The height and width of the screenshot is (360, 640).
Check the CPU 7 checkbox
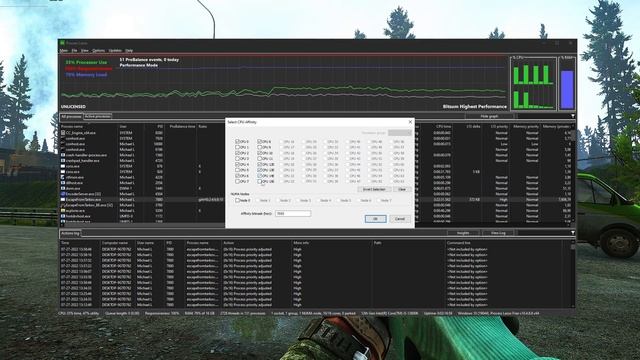[237, 182]
